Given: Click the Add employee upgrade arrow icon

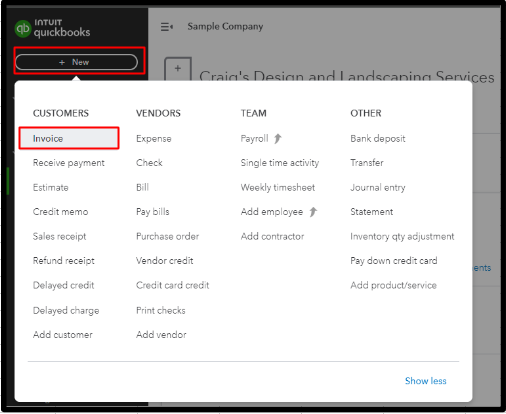Looking at the screenshot, I should (313, 212).
